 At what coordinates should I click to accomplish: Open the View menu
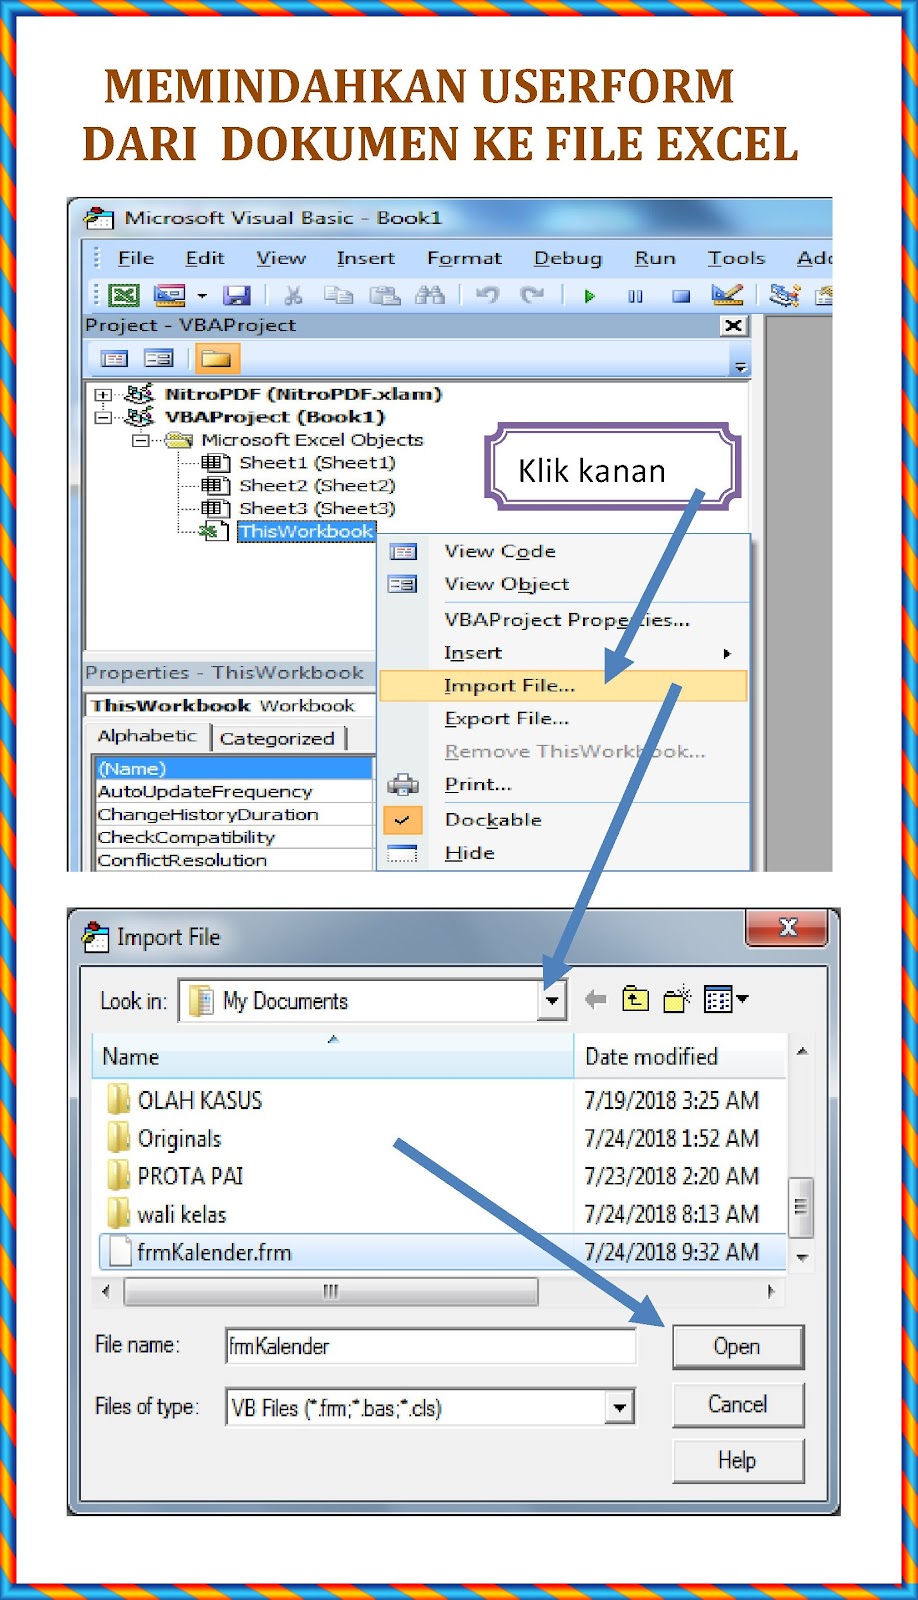click(x=281, y=258)
